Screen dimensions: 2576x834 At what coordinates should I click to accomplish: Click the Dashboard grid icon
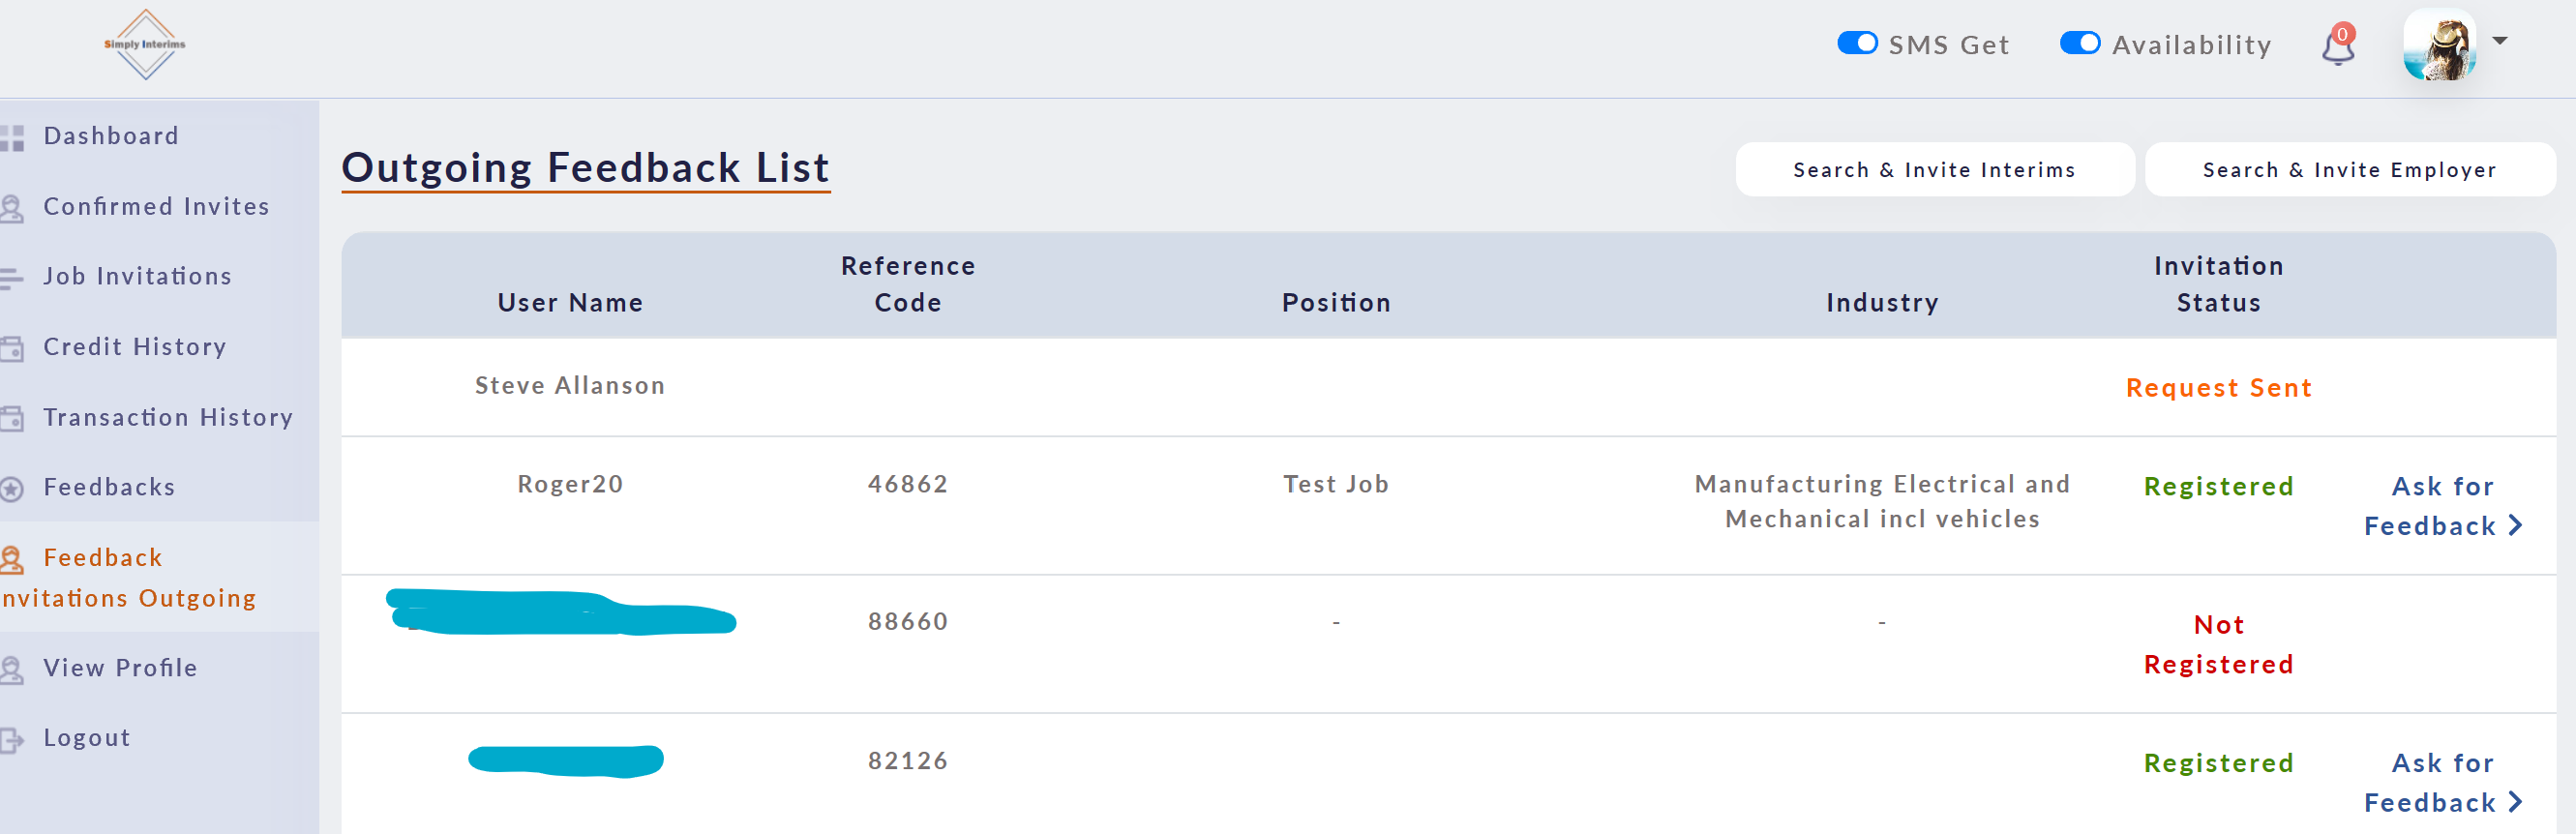tap(12, 137)
